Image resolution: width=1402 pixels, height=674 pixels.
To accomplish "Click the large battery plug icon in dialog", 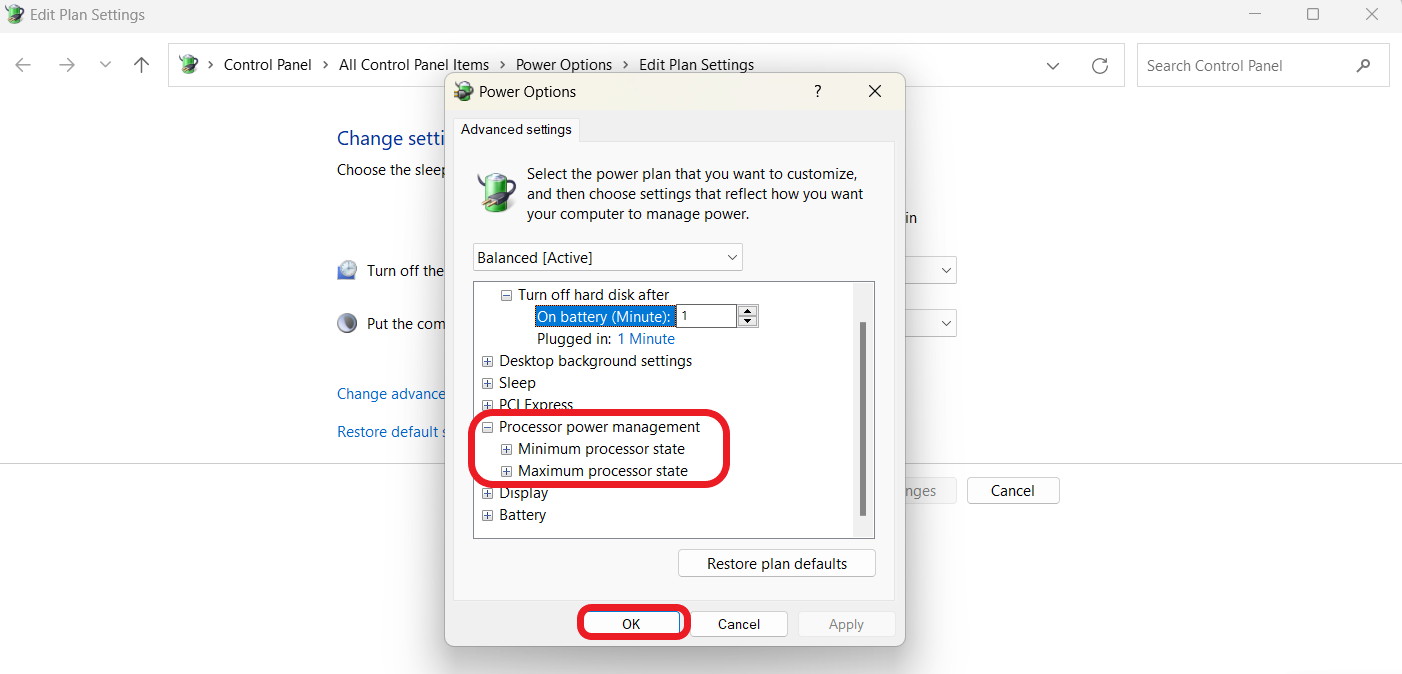I will click(x=496, y=191).
